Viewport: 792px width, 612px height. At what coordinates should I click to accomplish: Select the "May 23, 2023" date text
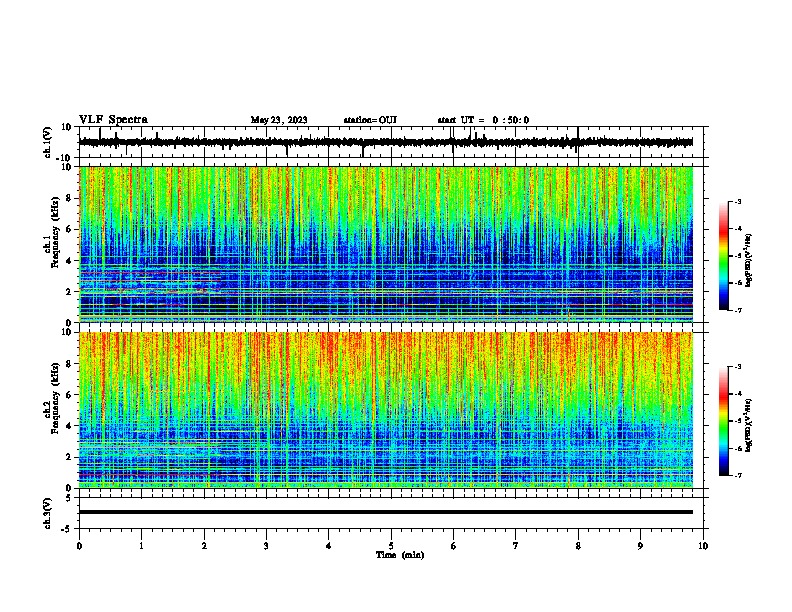pos(279,120)
